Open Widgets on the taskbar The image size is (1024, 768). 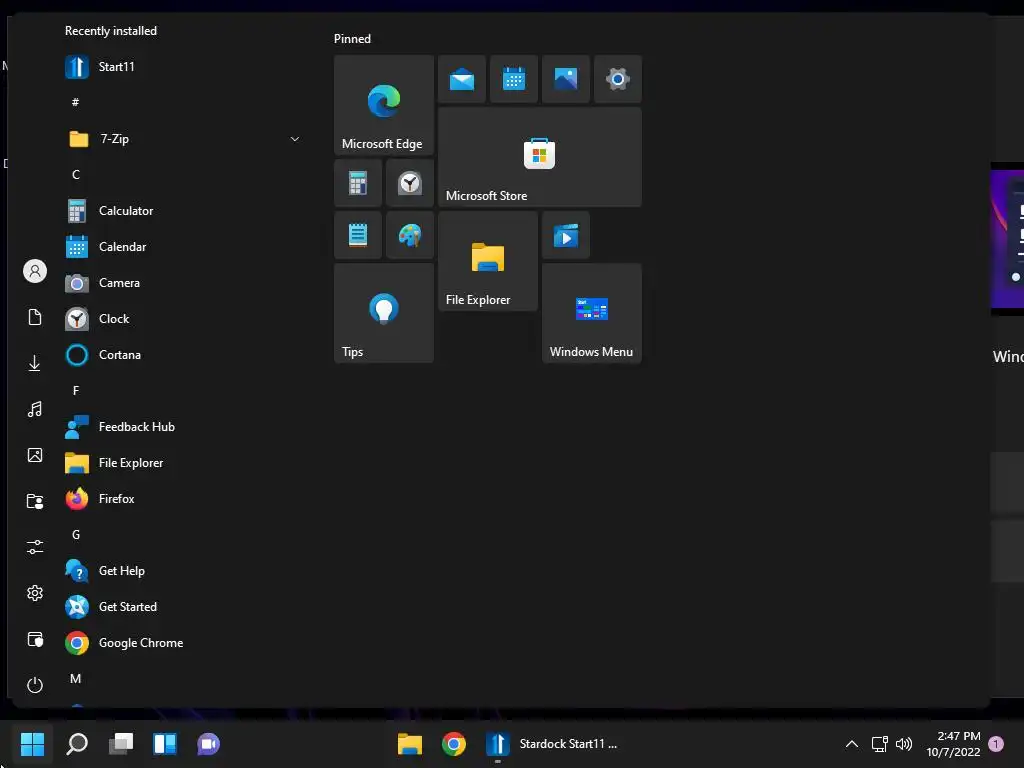[x=165, y=743]
